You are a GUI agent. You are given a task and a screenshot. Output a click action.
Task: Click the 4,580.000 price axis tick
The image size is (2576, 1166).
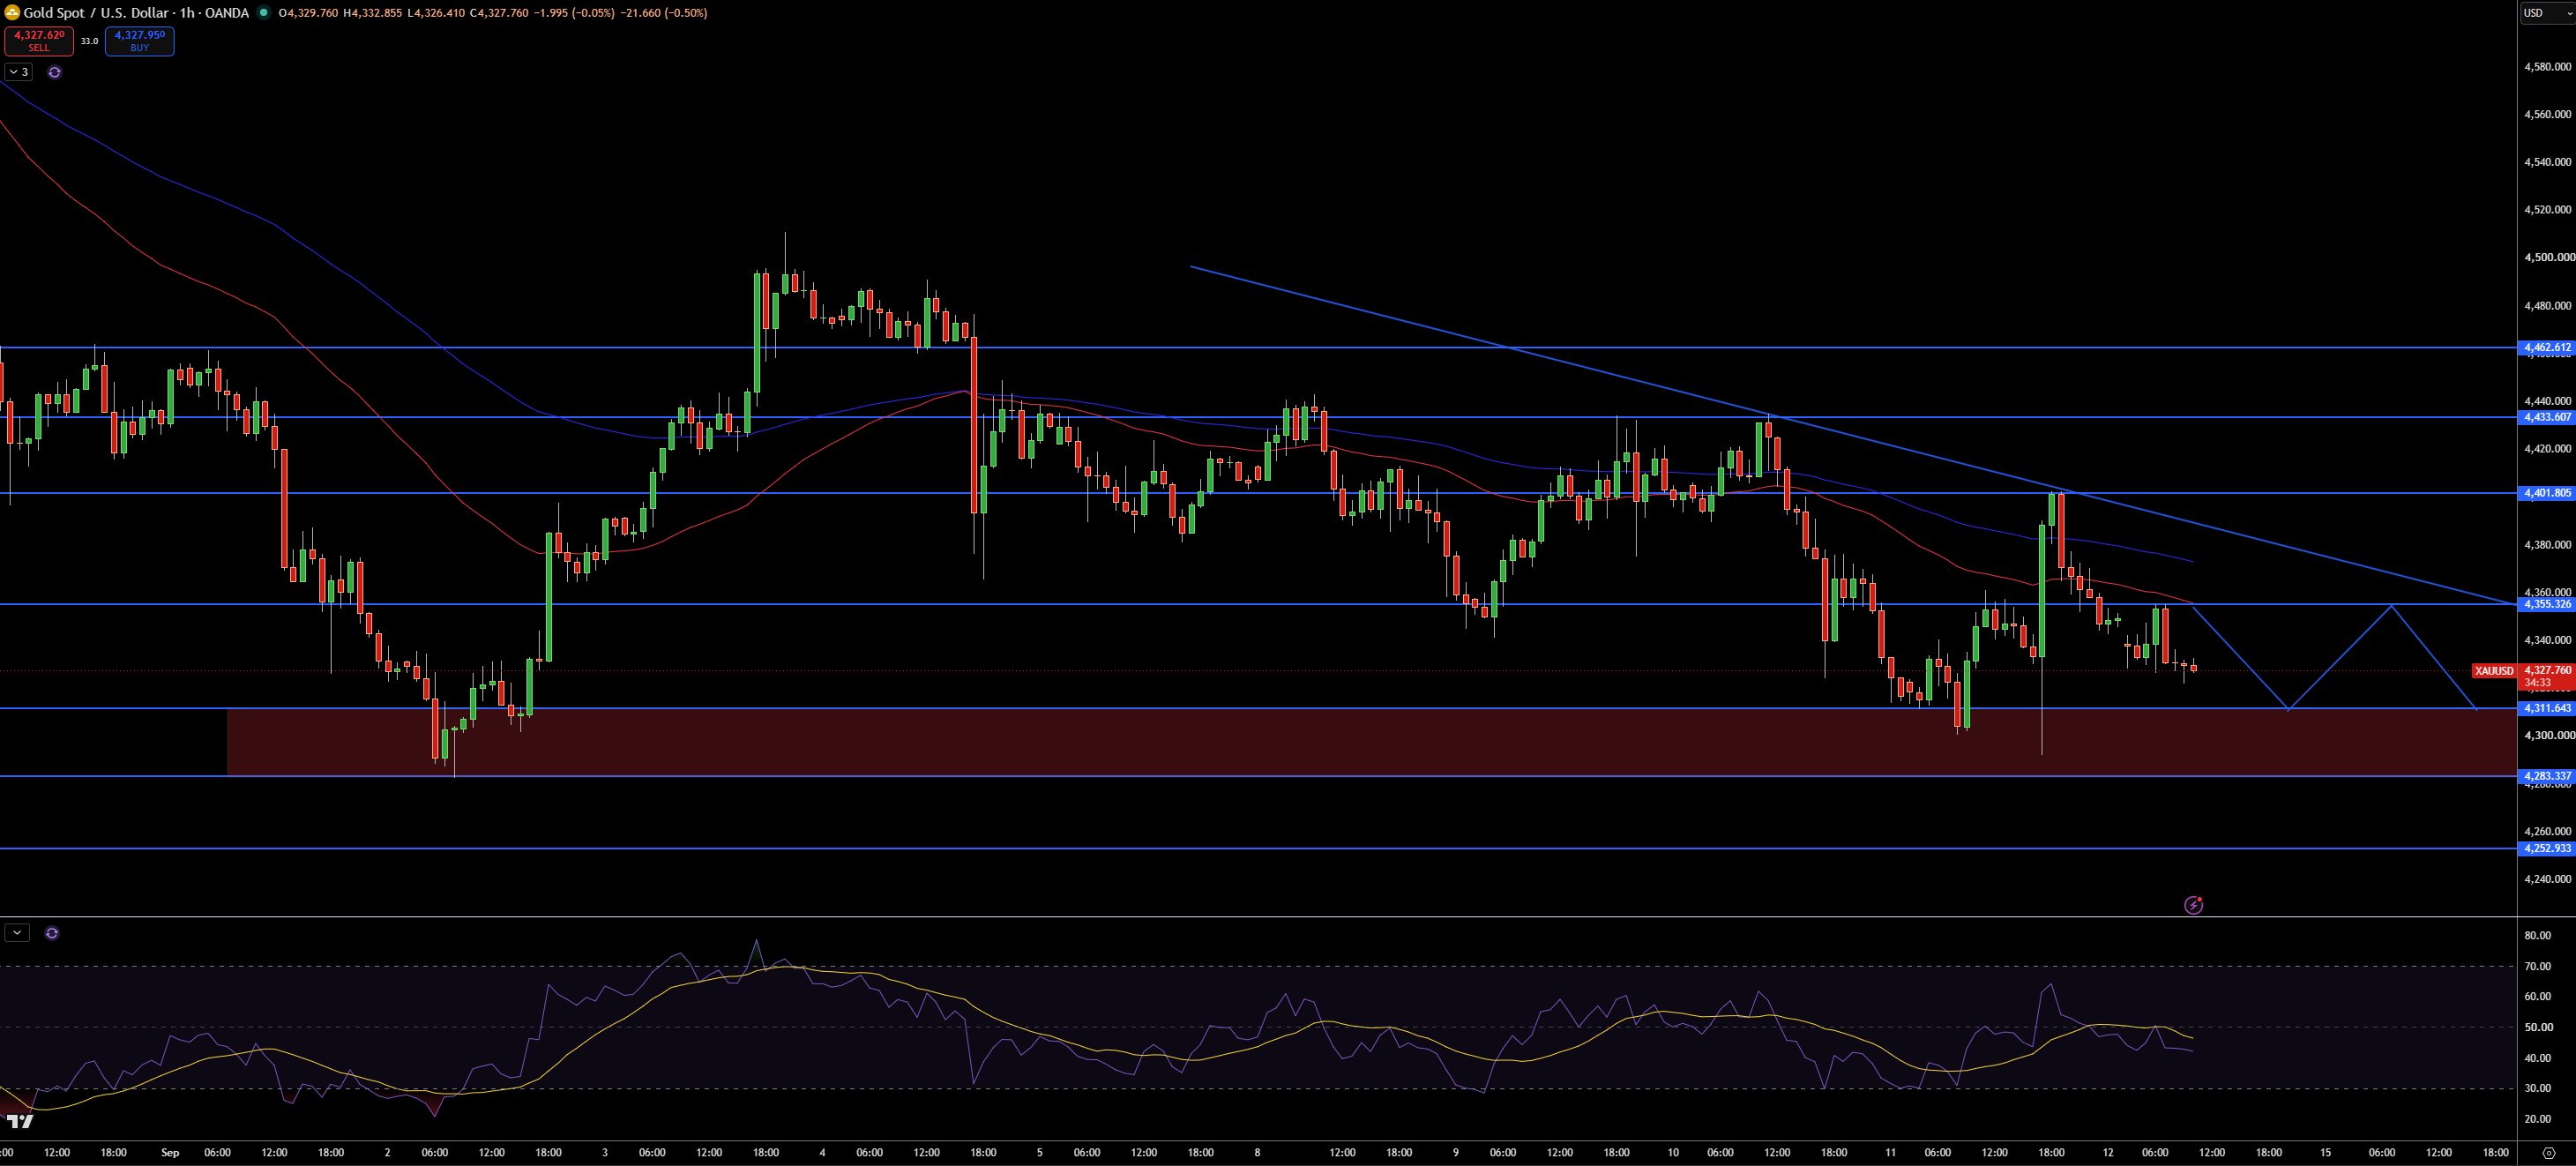click(2547, 67)
